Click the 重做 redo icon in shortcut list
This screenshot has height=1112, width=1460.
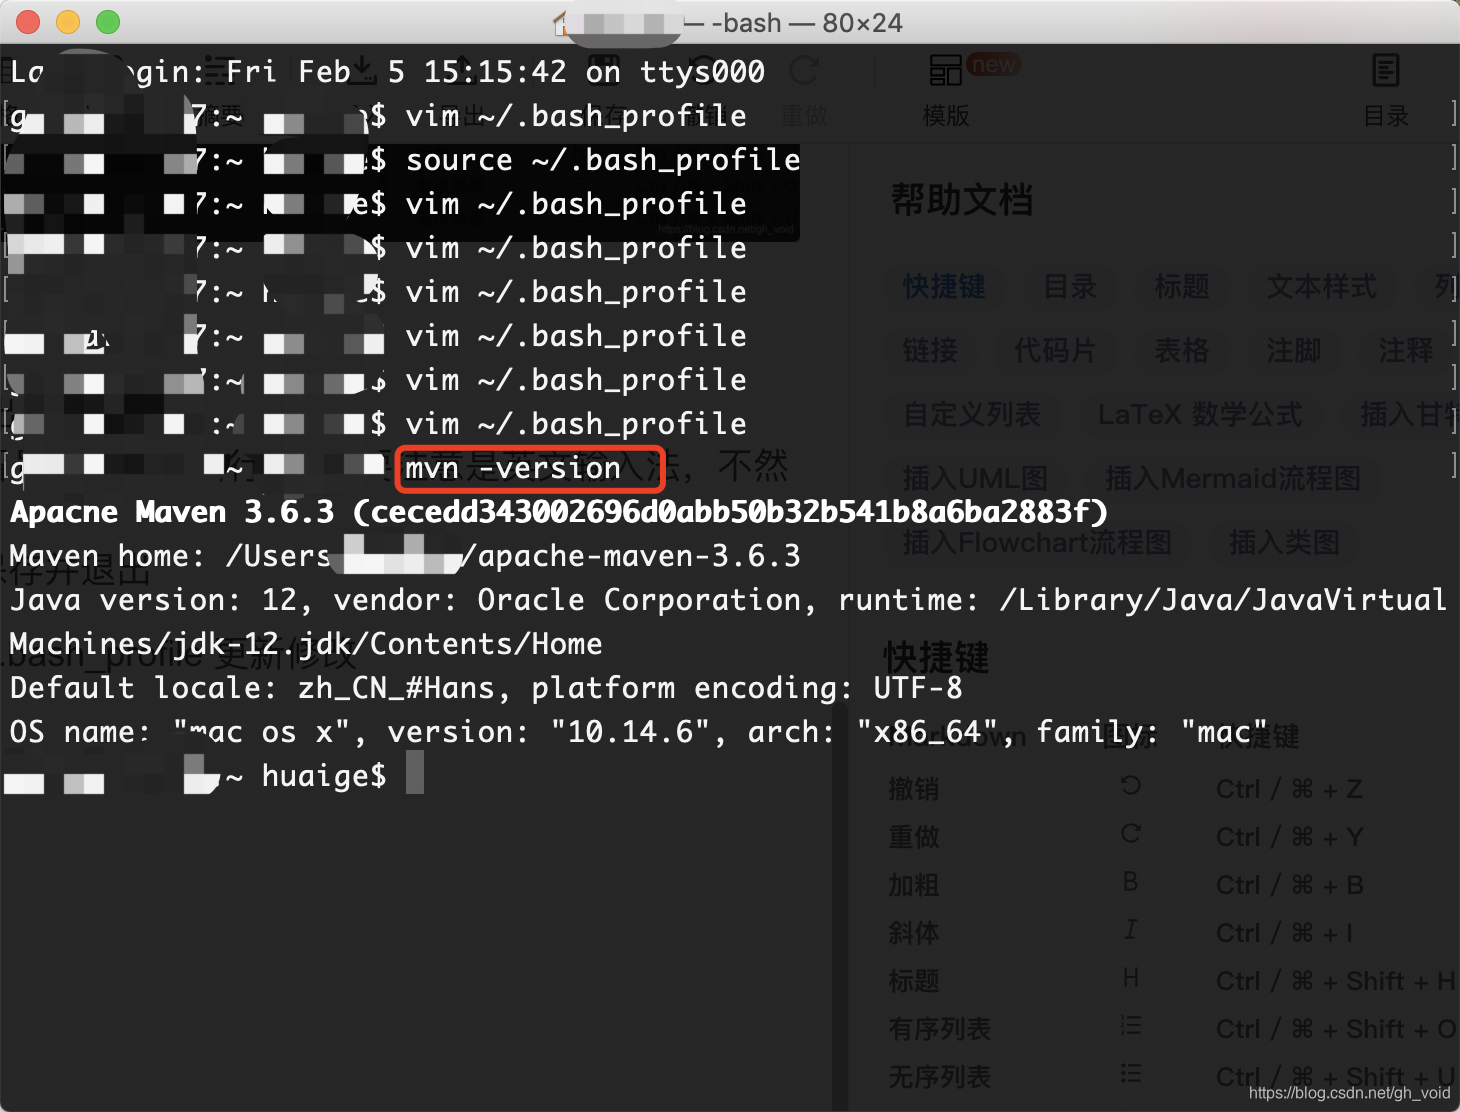[x=1131, y=834]
